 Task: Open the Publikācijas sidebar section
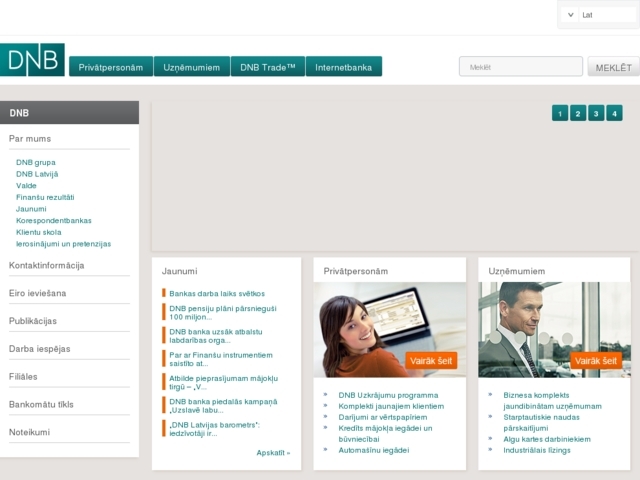pyautogui.click(x=33, y=321)
